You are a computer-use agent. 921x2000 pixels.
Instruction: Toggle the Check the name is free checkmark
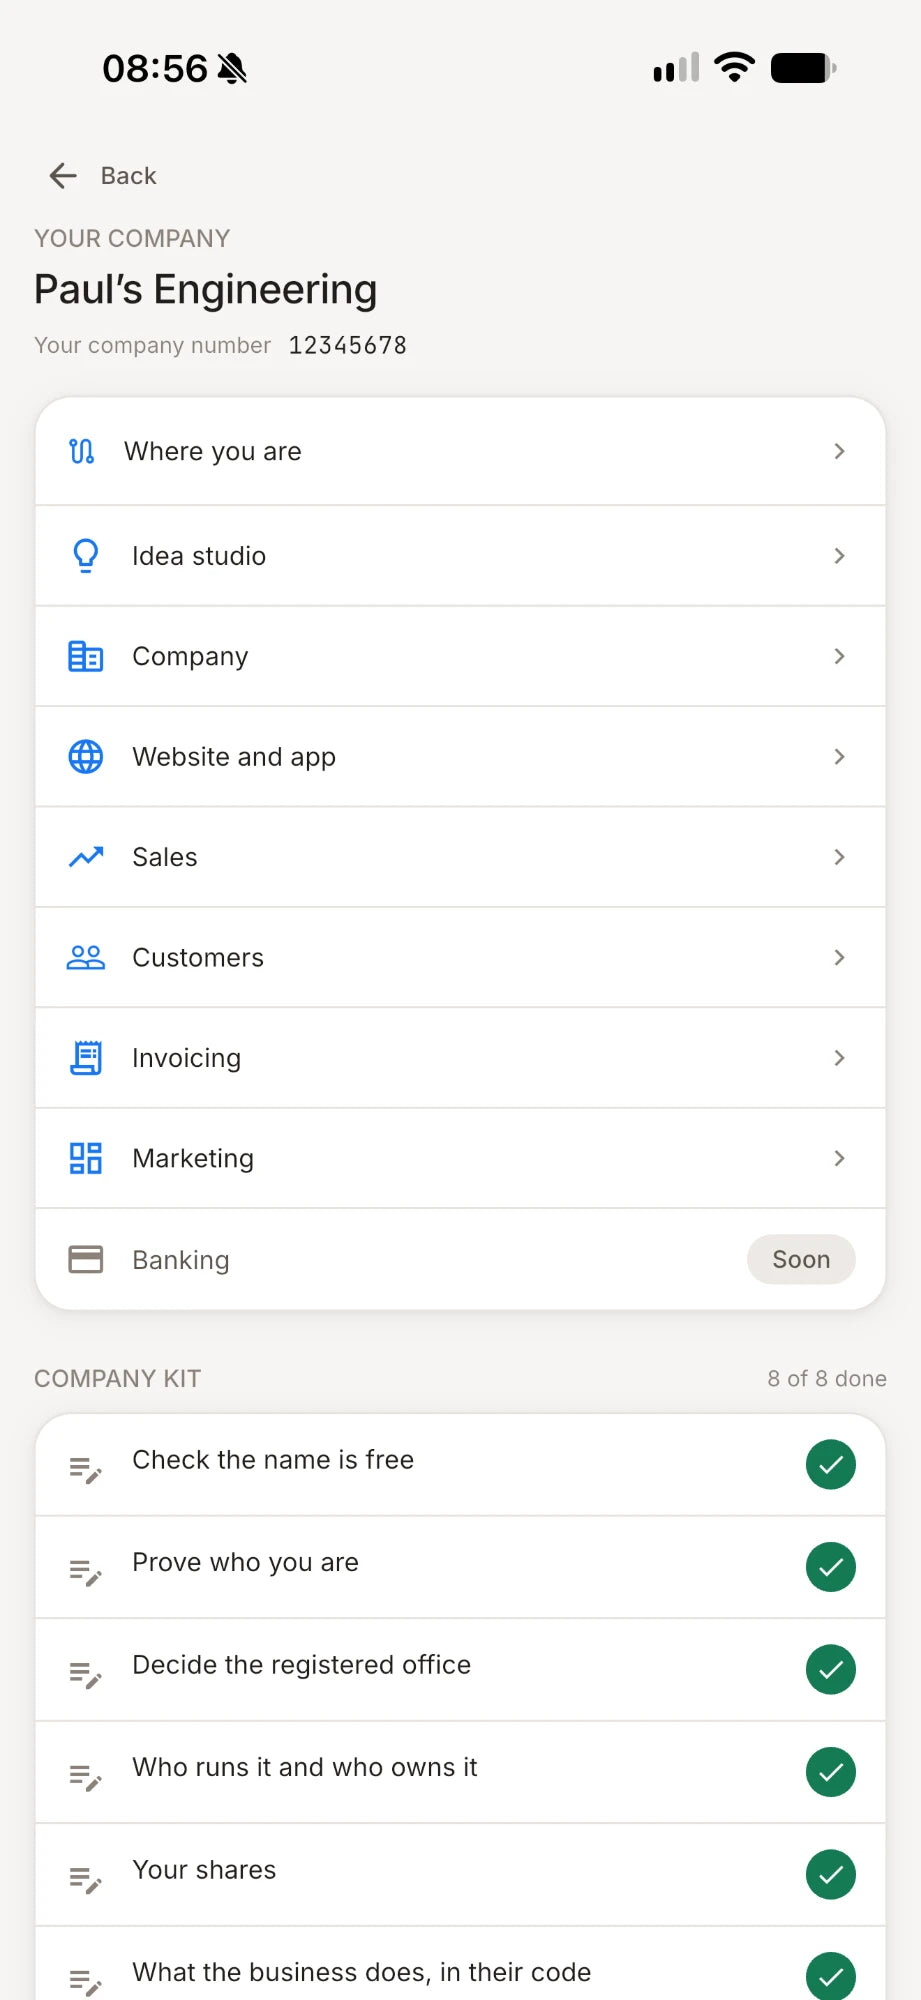pyautogui.click(x=831, y=1465)
